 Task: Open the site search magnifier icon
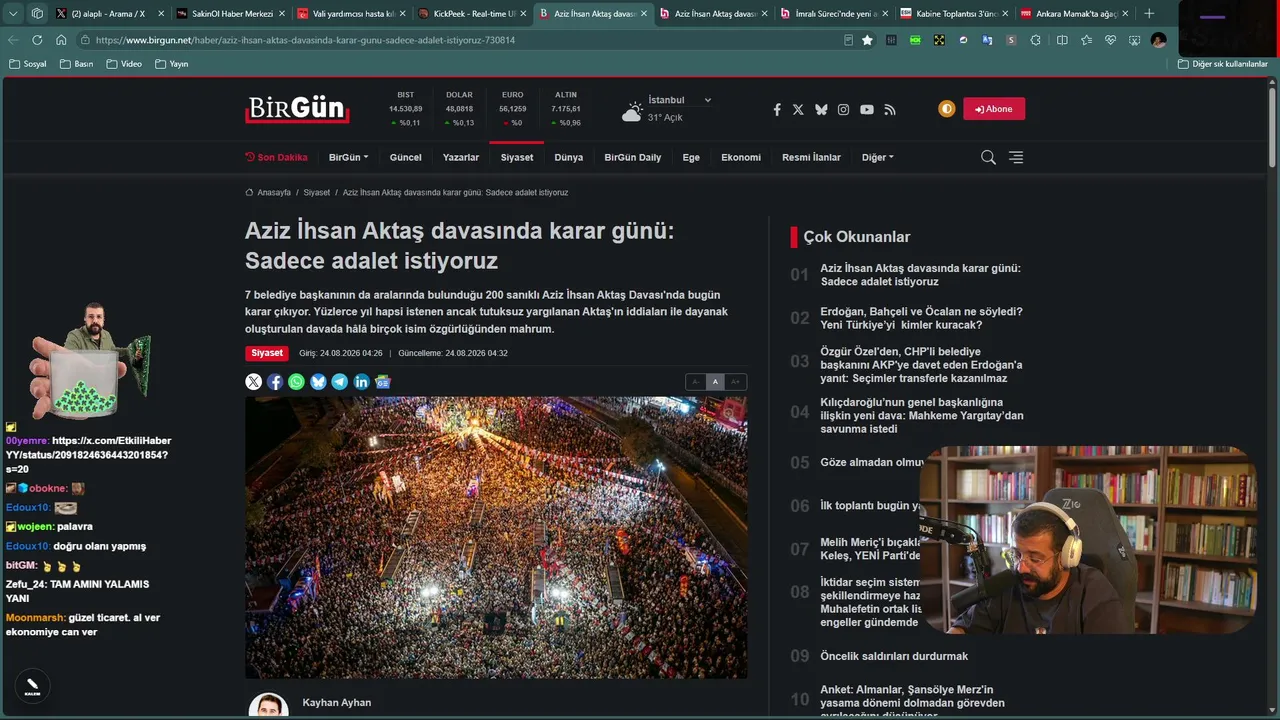(988, 157)
